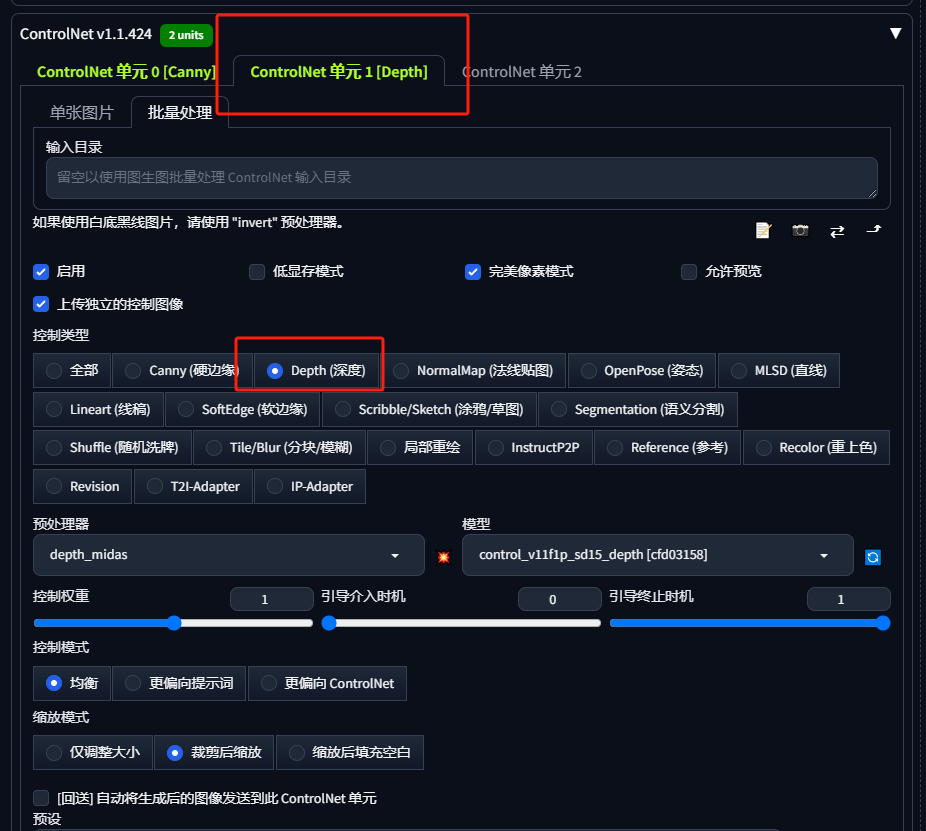Select Depth (深度) control type
This screenshot has width=926, height=831.
click(x=317, y=371)
